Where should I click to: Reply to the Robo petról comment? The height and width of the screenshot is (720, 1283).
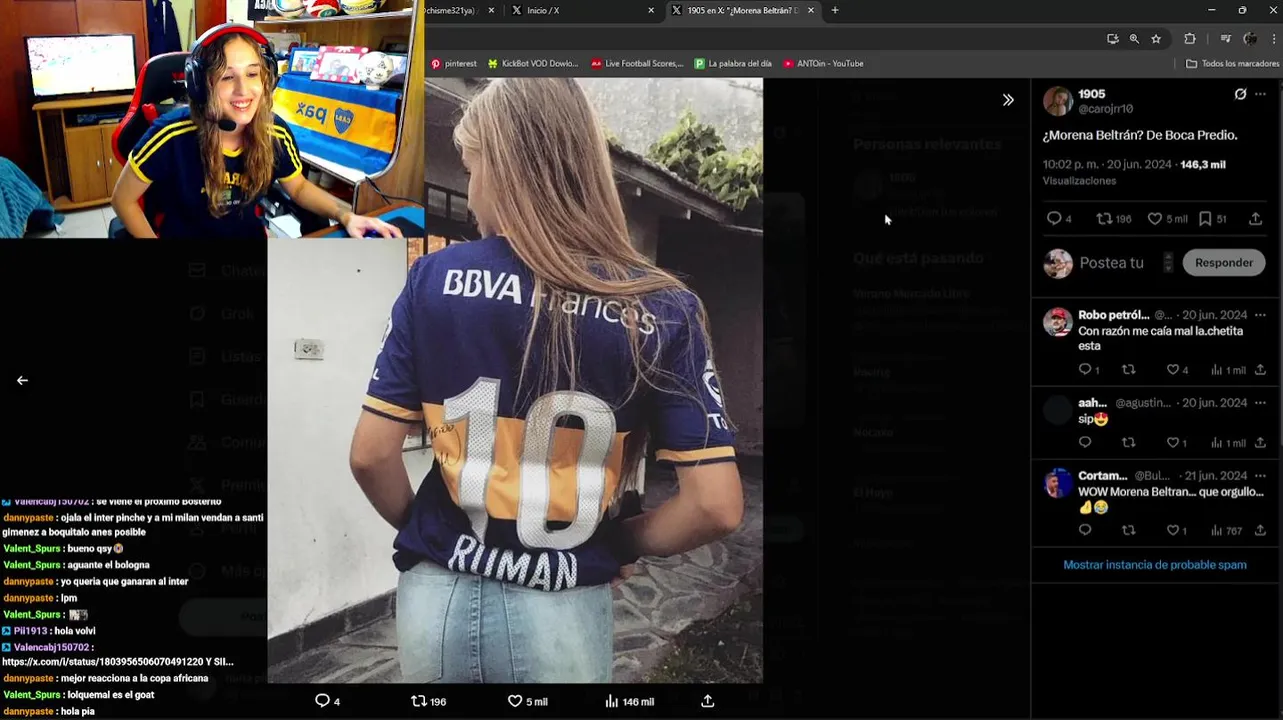(x=1089, y=370)
